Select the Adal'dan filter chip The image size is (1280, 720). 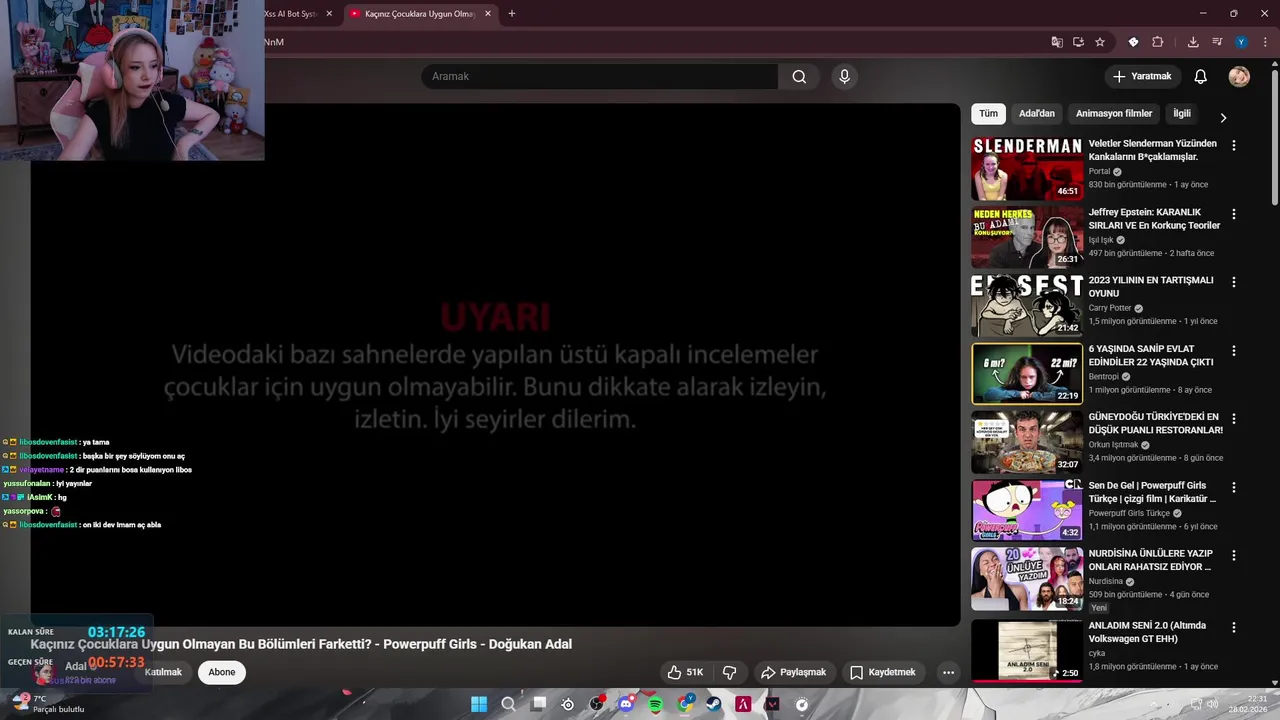(x=1037, y=114)
